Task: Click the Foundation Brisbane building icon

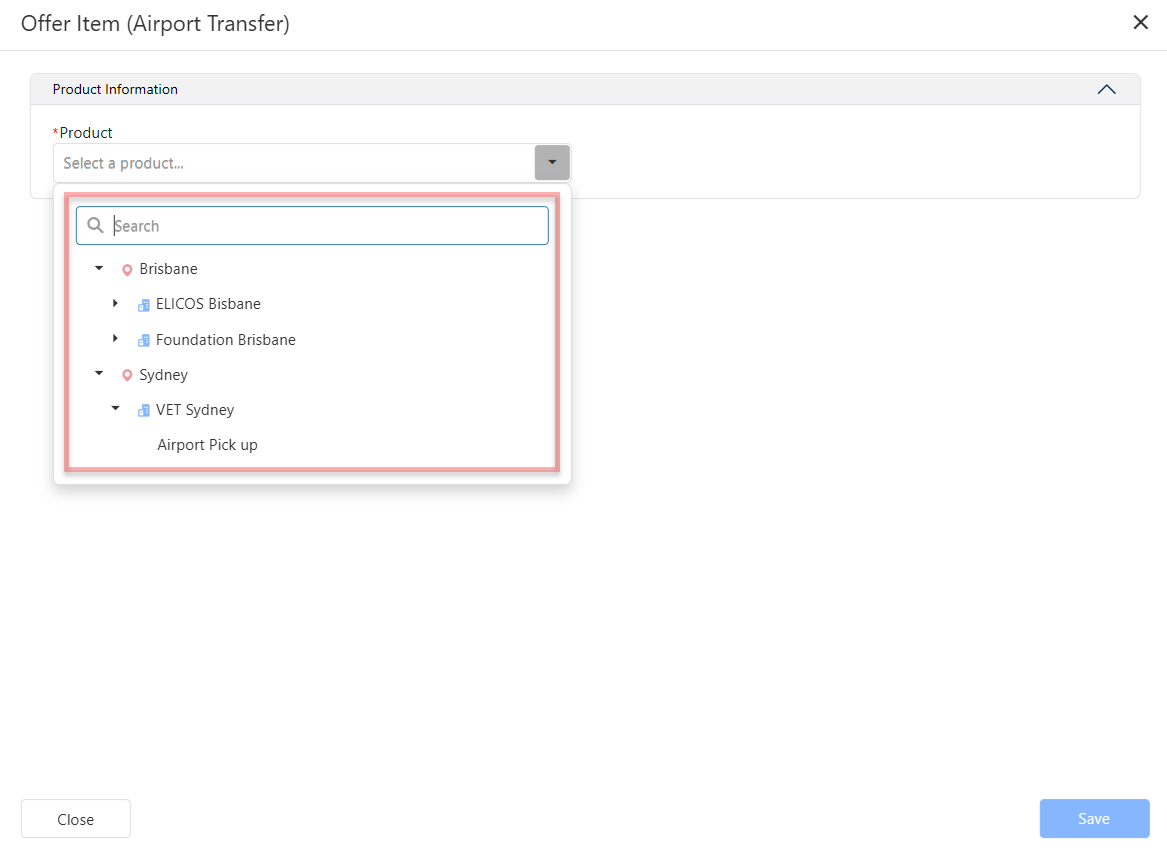Action: pyautogui.click(x=144, y=340)
